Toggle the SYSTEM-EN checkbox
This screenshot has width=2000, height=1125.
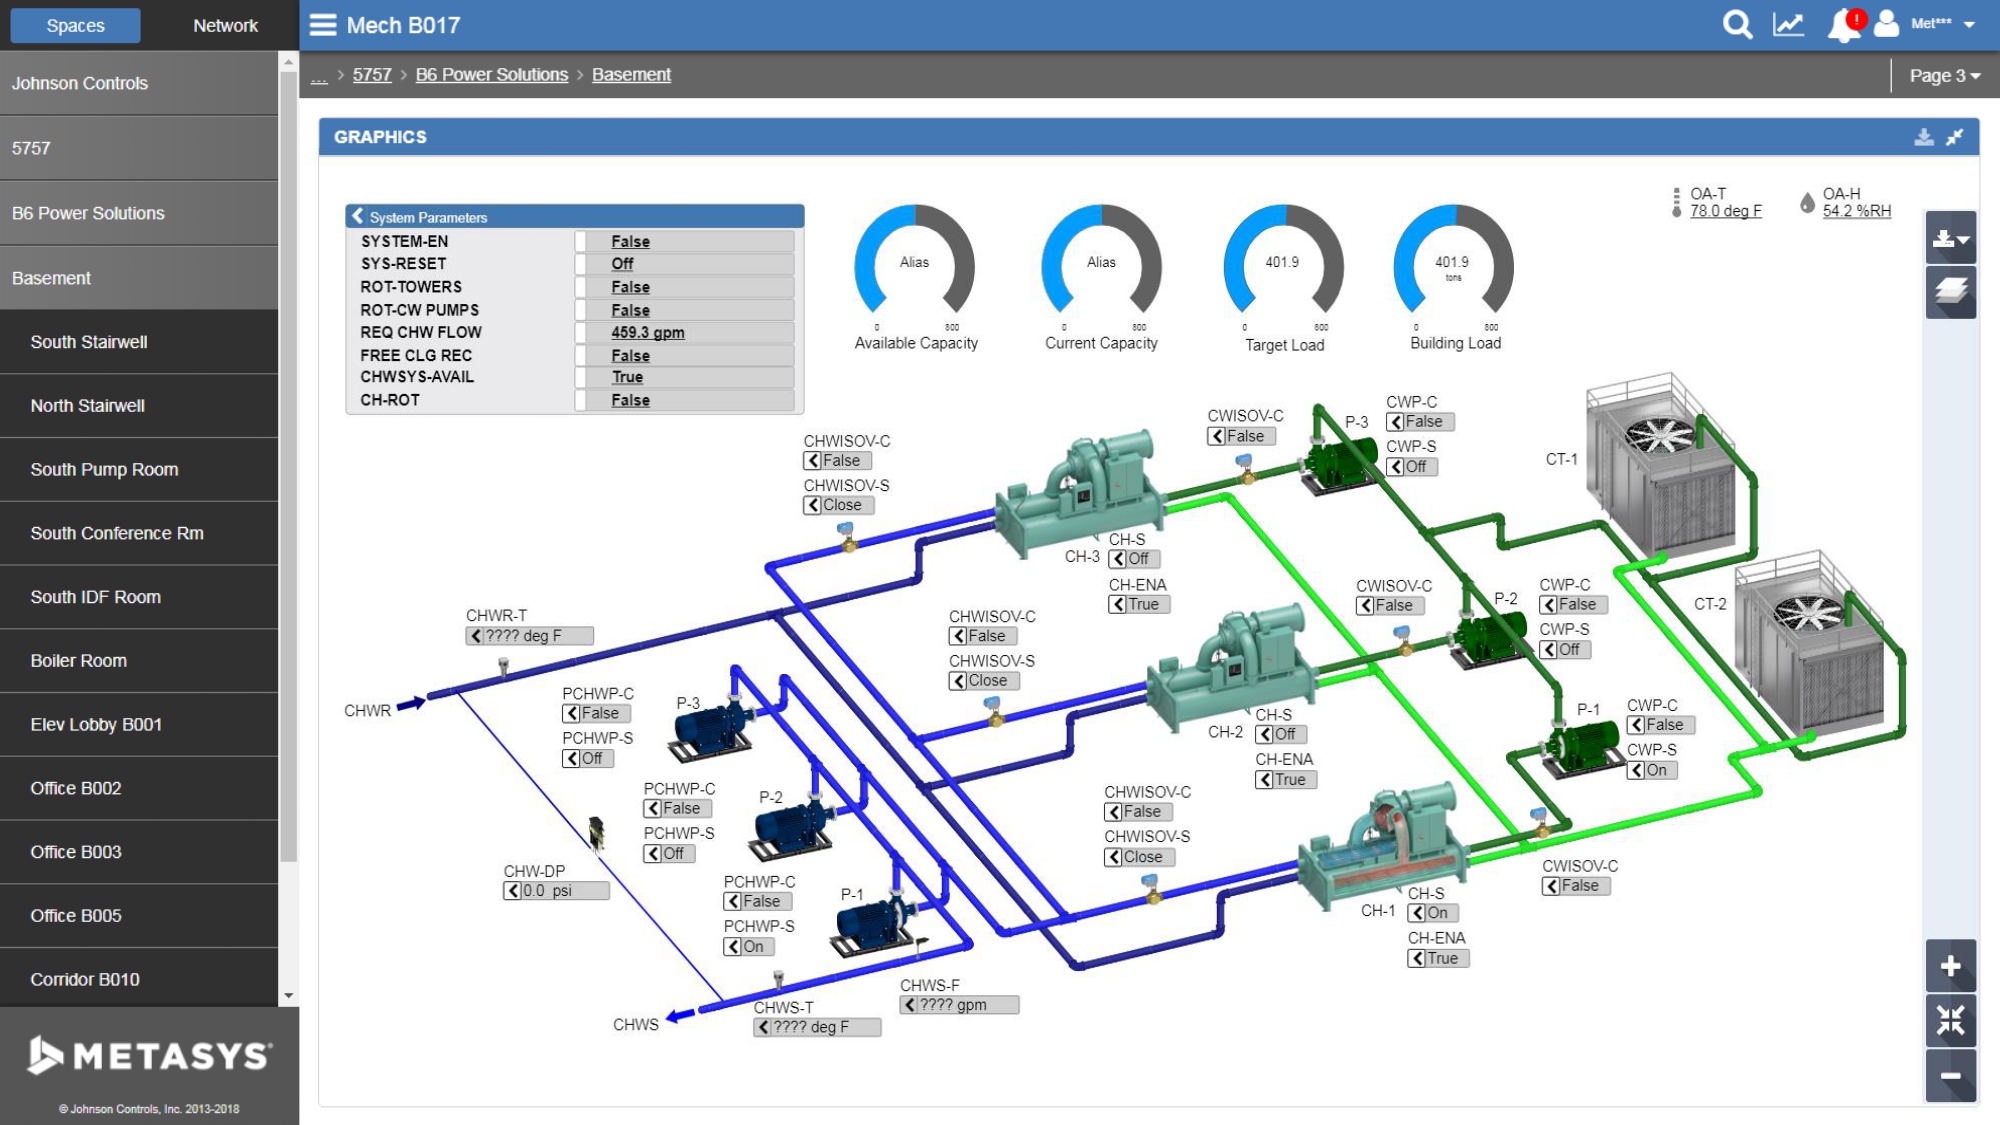[581, 241]
